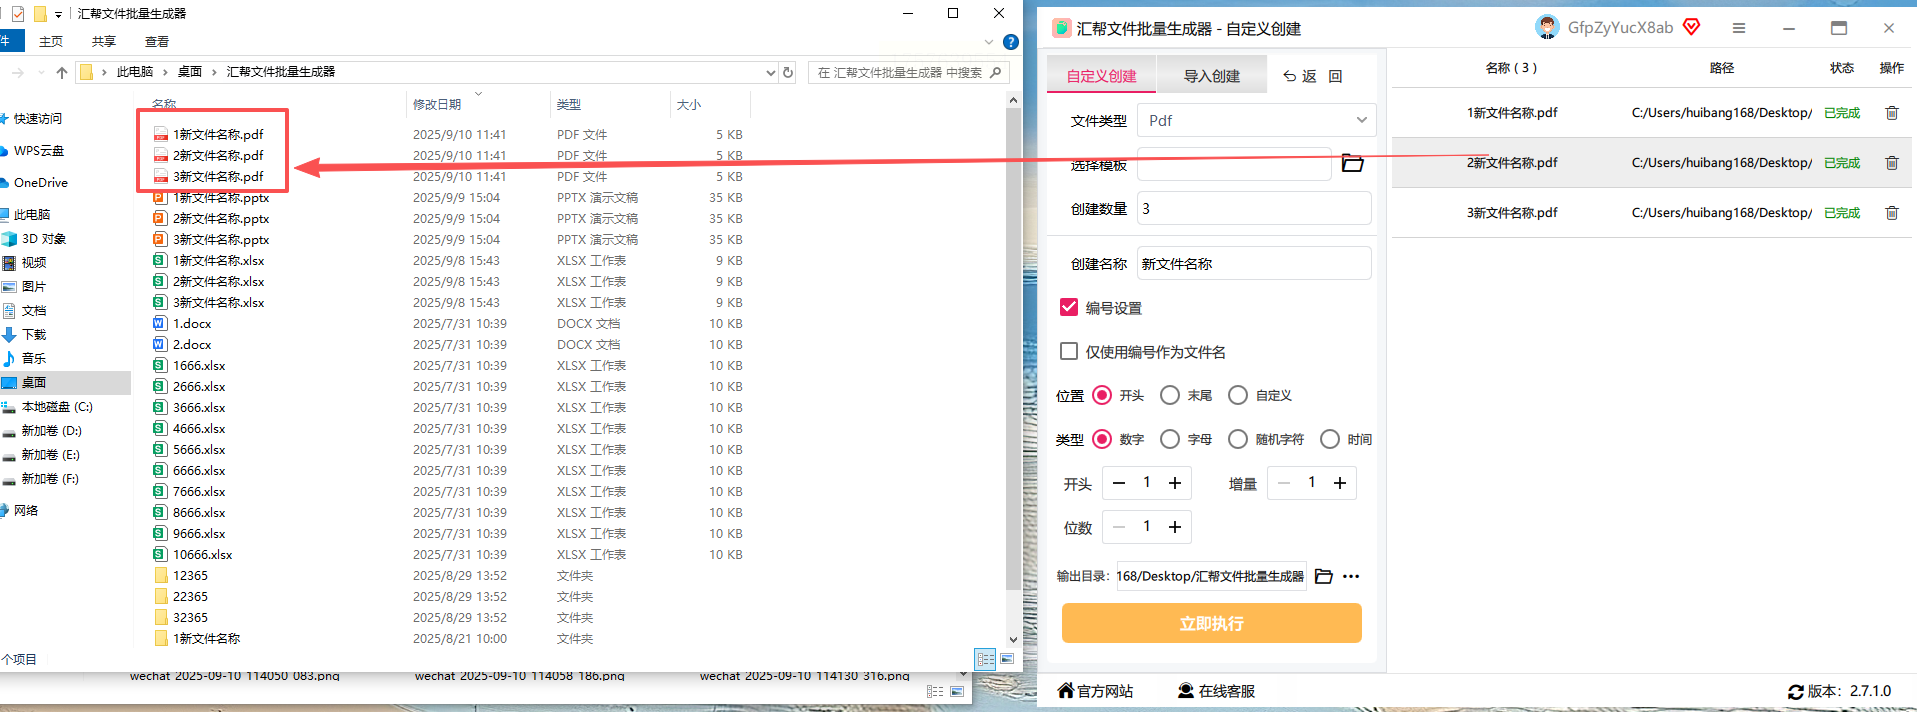Switch to 导入创建 tab
The width and height of the screenshot is (1917, 712).
click(x=1211, y=76)
